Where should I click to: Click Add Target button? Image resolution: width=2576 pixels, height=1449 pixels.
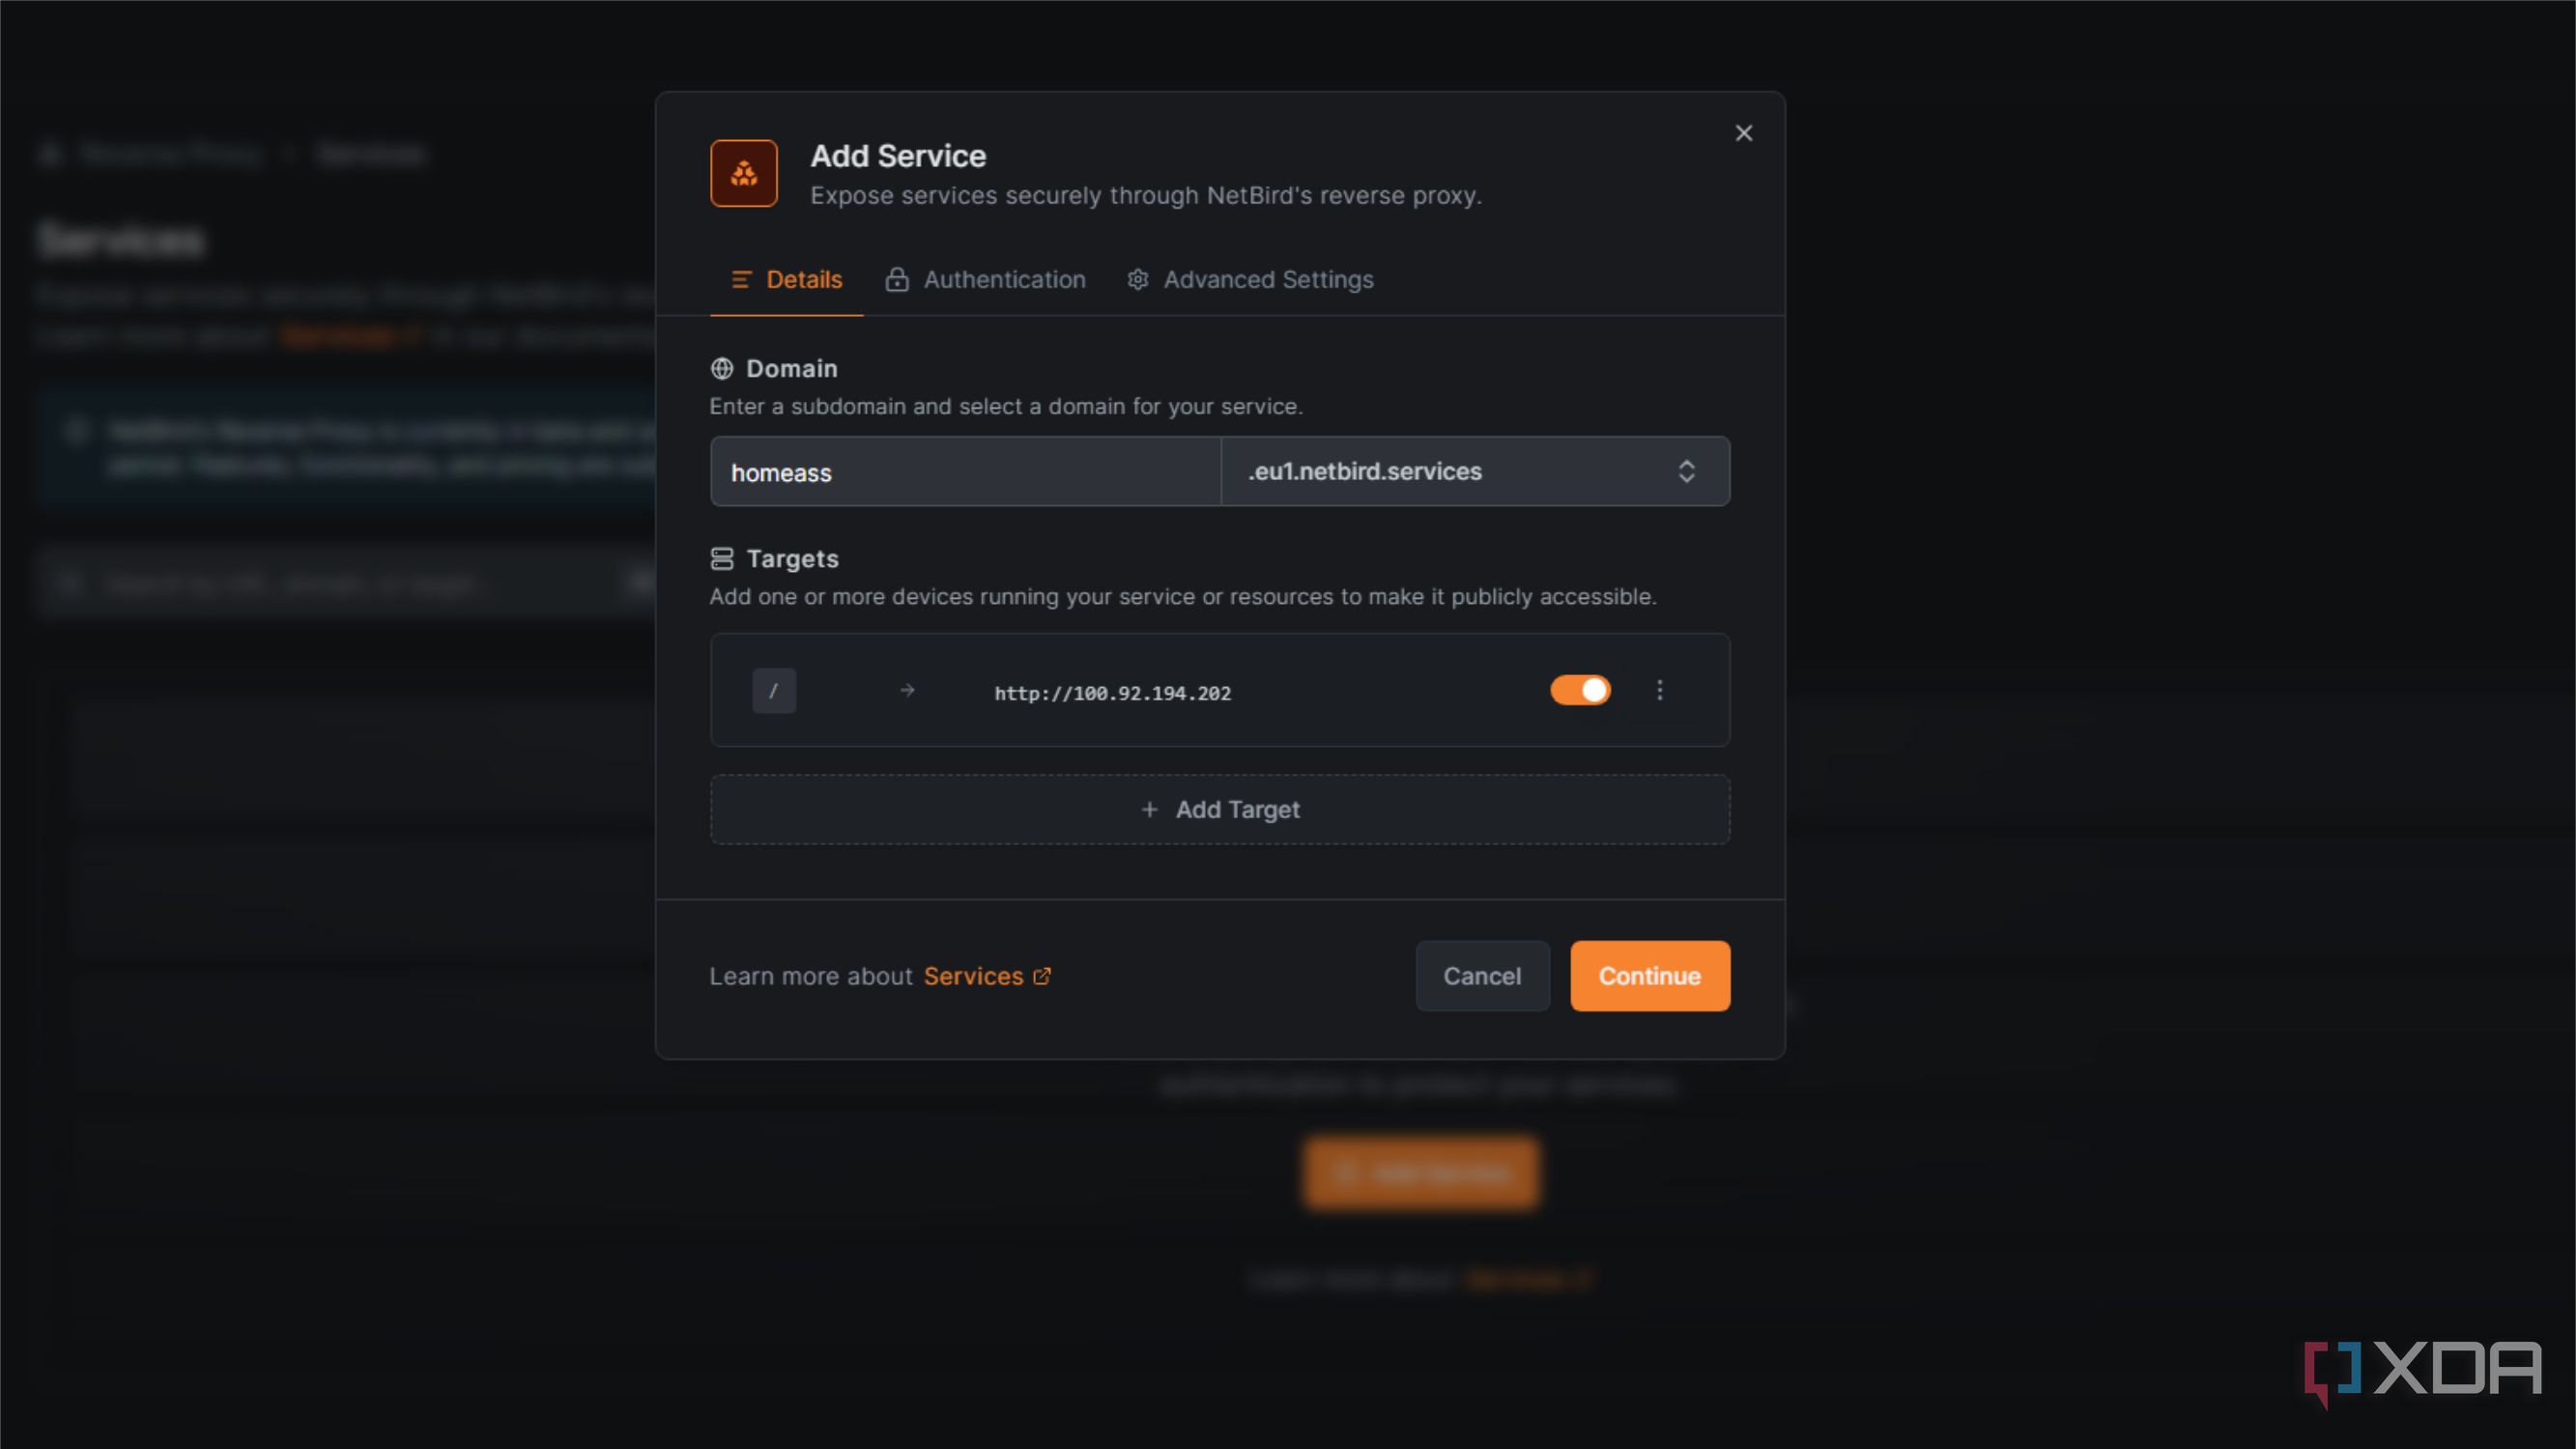pos(1220,809)
